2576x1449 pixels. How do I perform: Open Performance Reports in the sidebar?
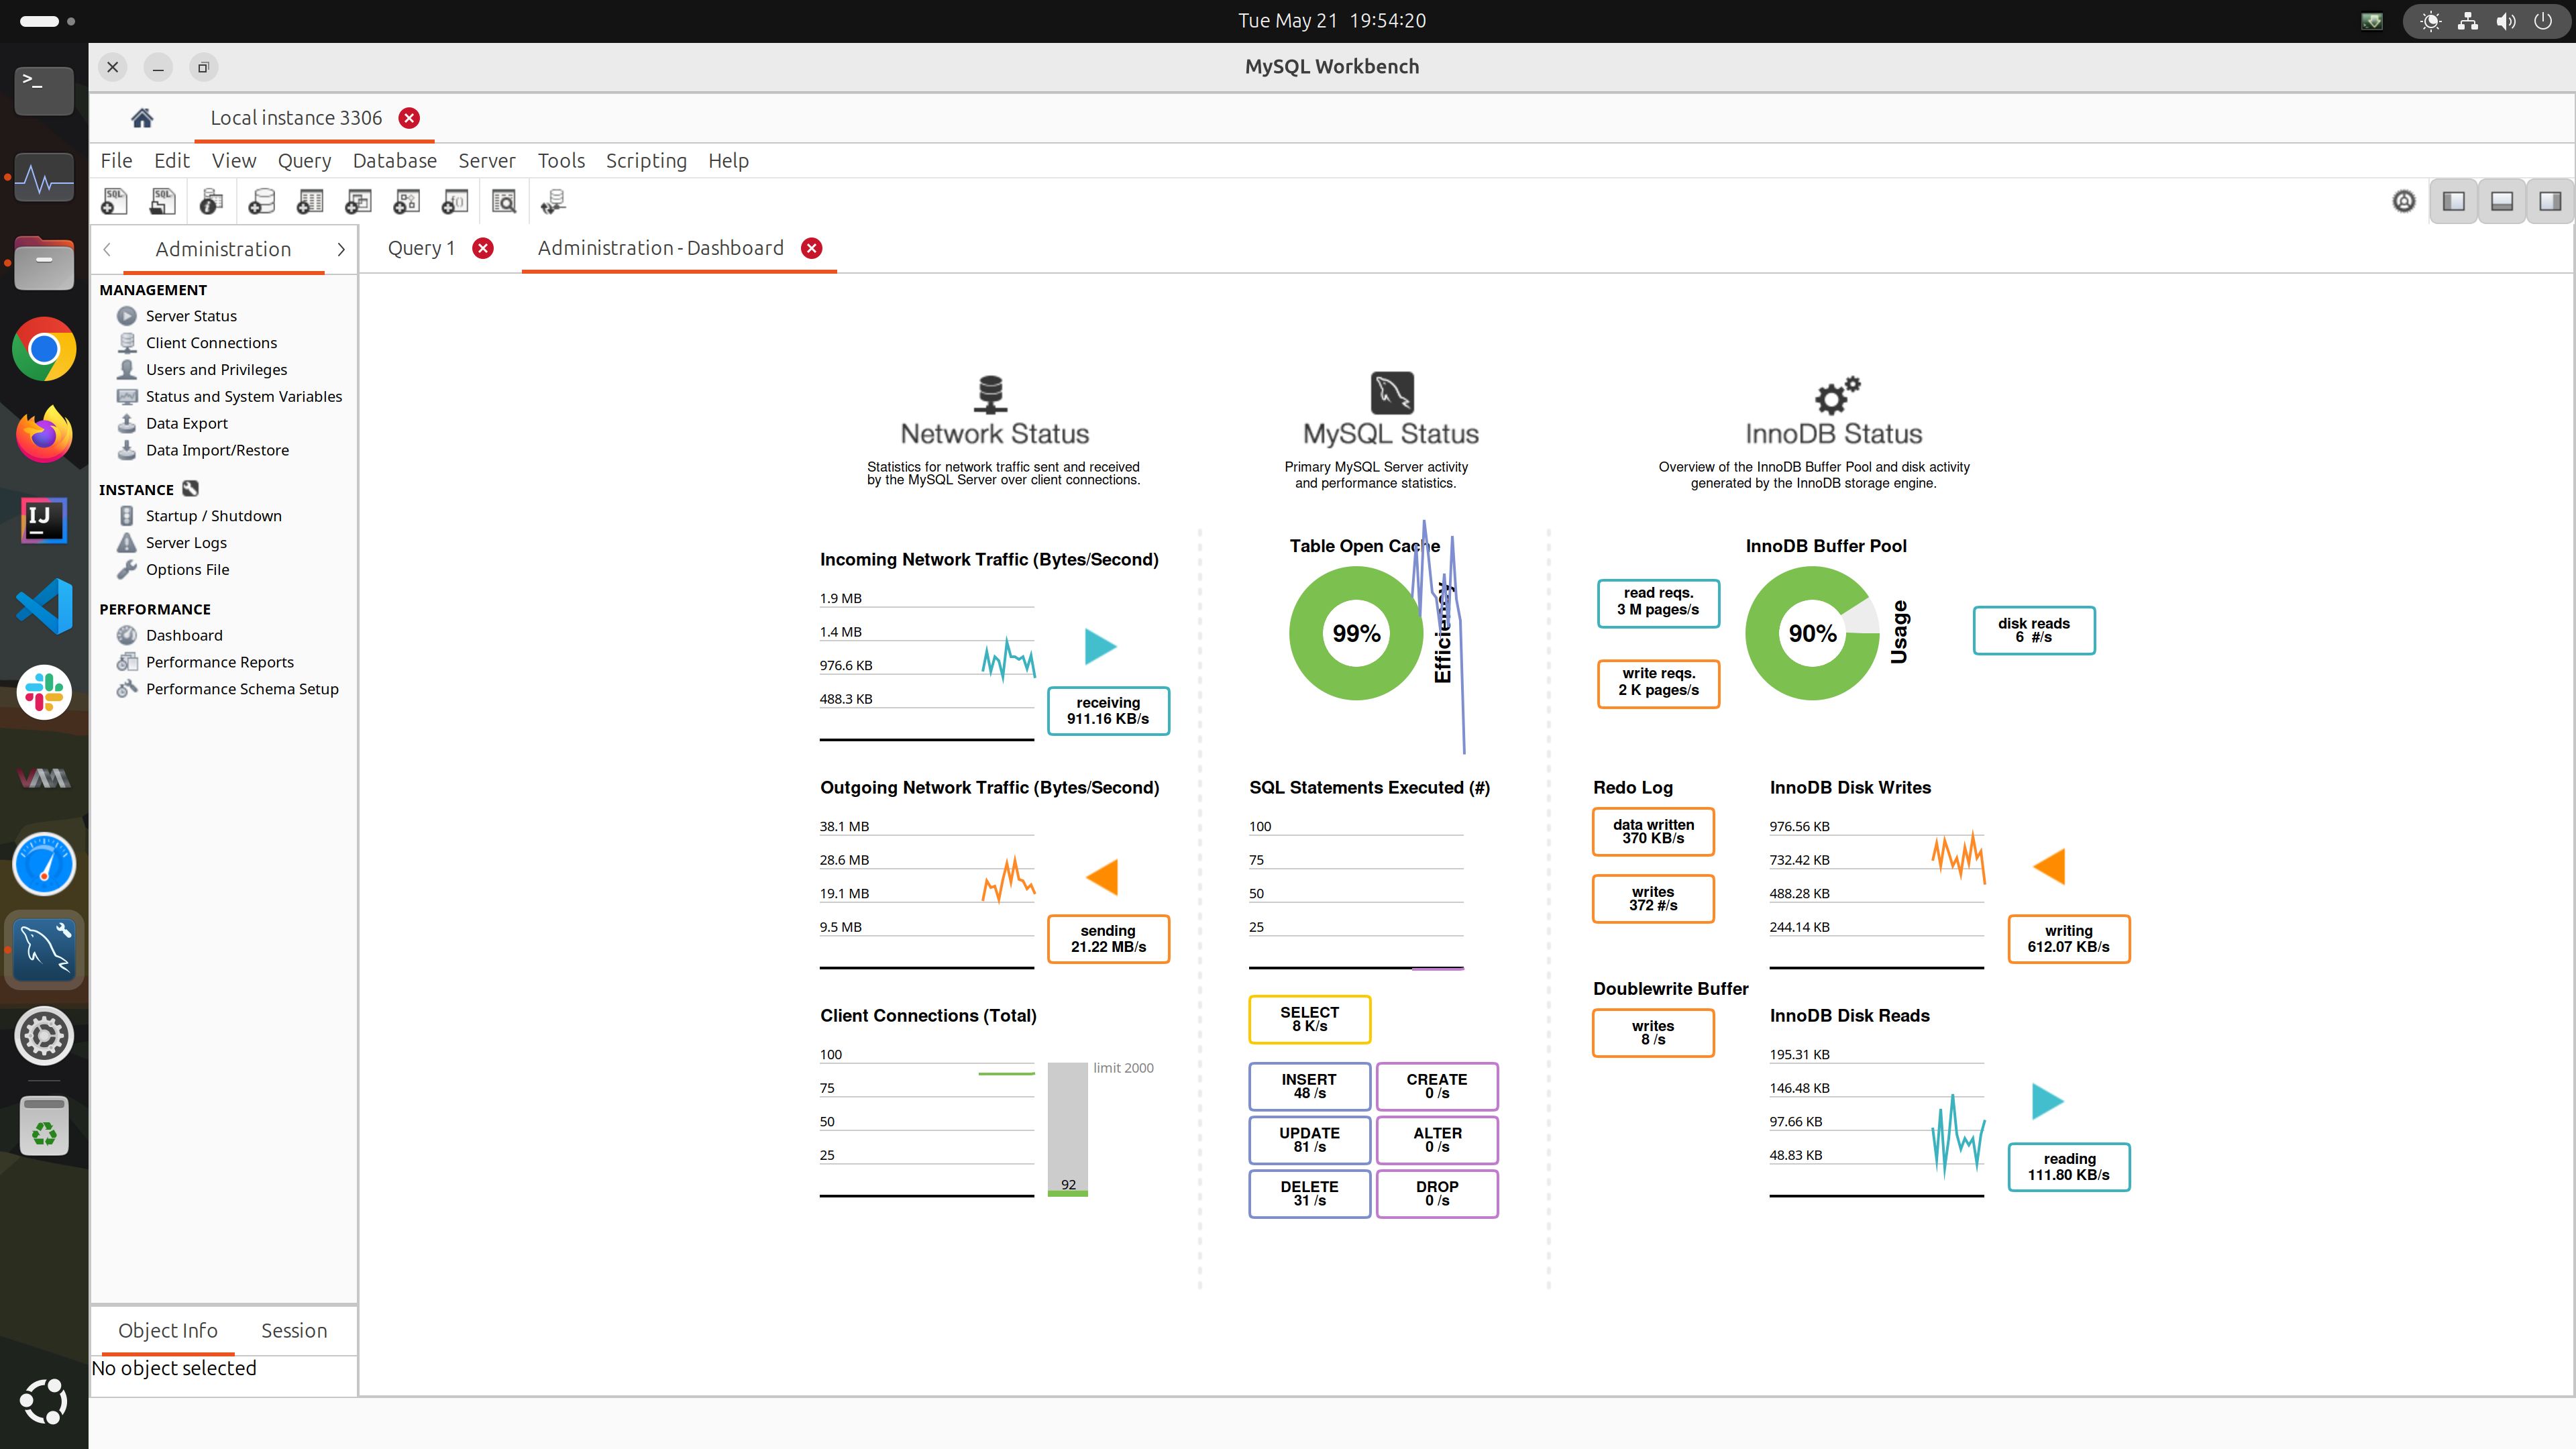coord(219,662)
